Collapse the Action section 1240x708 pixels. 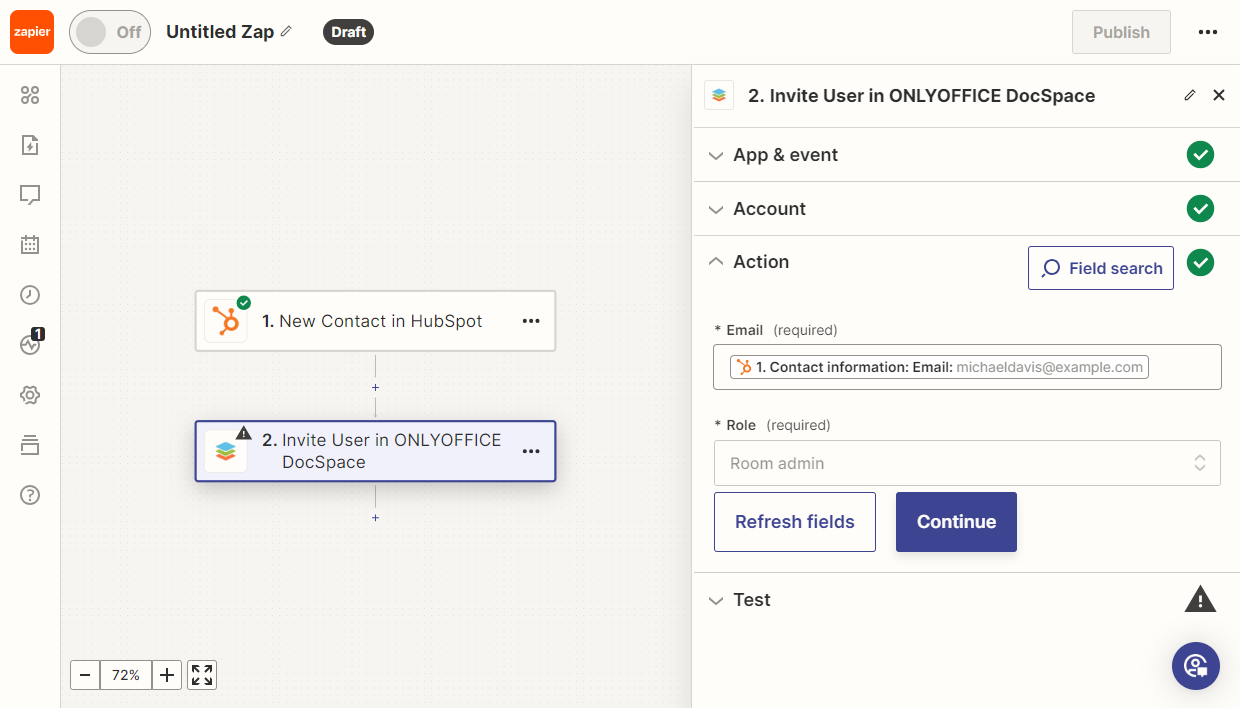point(761,262)
